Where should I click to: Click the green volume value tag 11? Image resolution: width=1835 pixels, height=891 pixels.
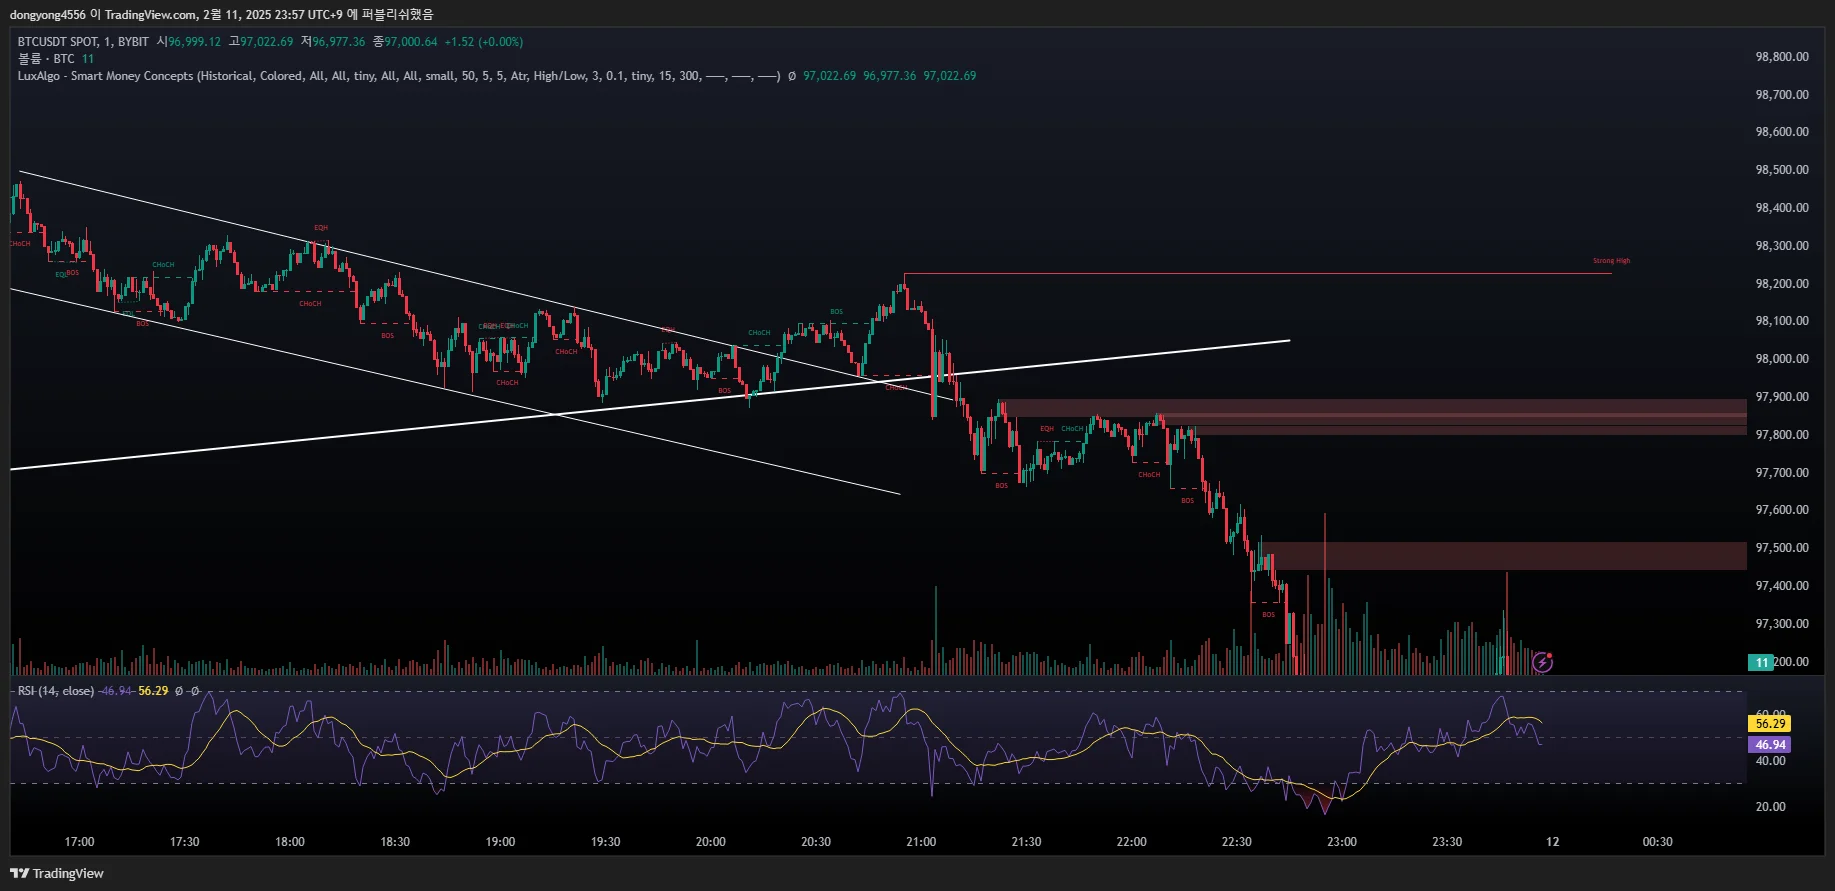[x=1761, y=662]
